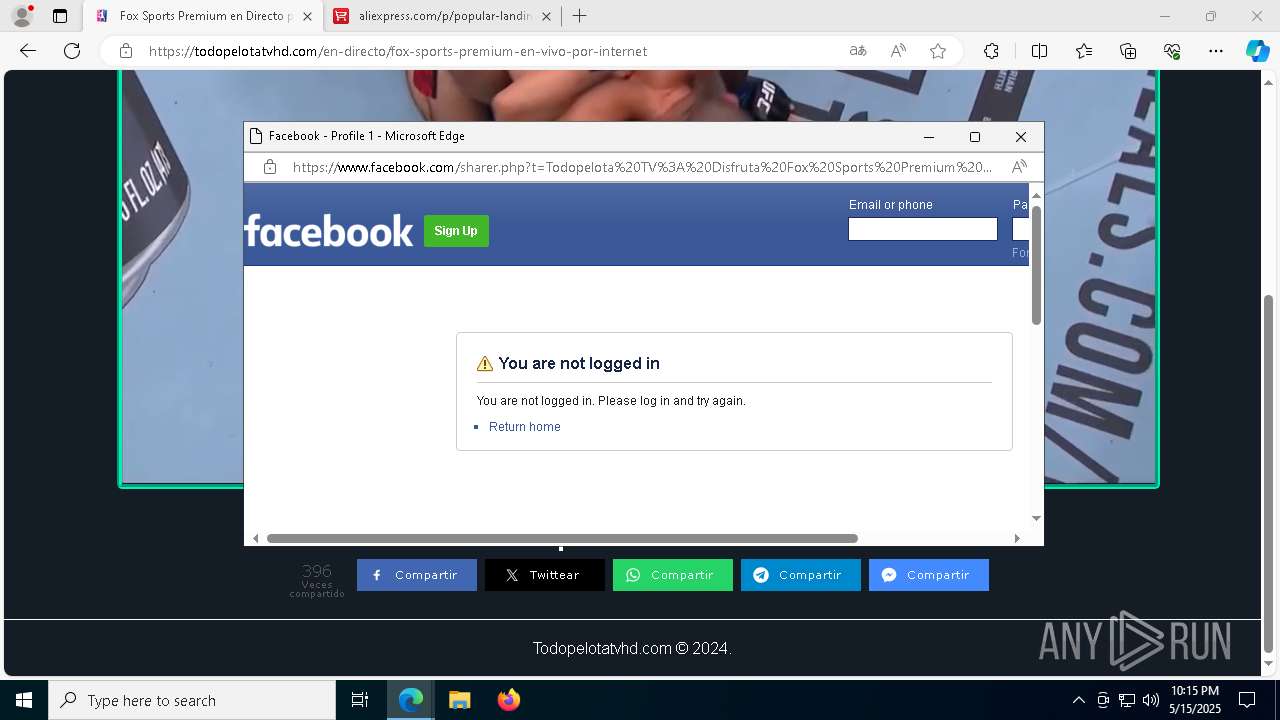Open Copilot sidebar icon
This screenshot has height=720, width=1280.
click(1257, 51)
